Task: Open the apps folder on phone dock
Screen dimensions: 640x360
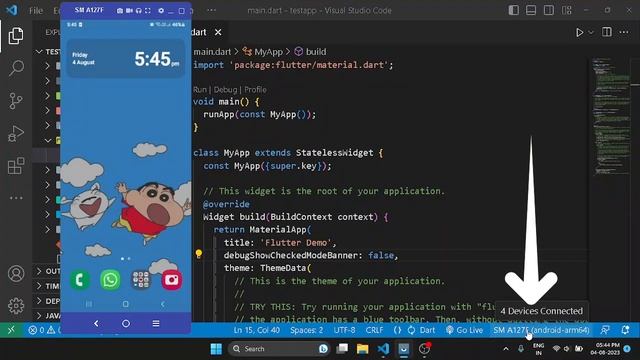Action: (141, 280)
